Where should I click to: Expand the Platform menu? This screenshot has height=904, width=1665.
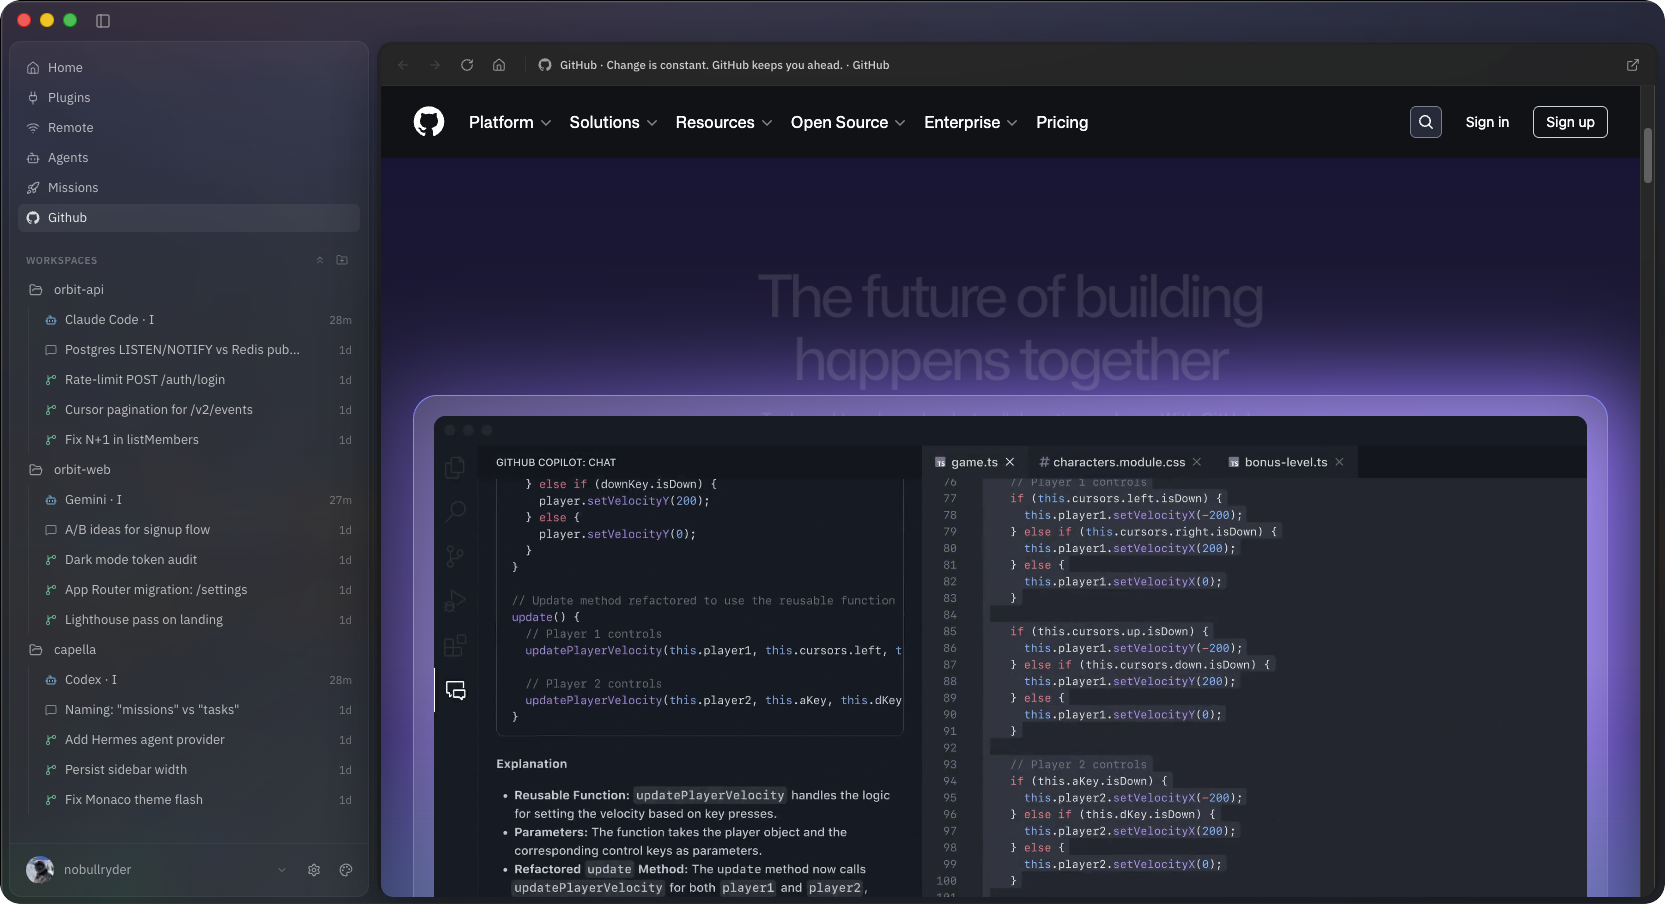click(x=510, y=122)
